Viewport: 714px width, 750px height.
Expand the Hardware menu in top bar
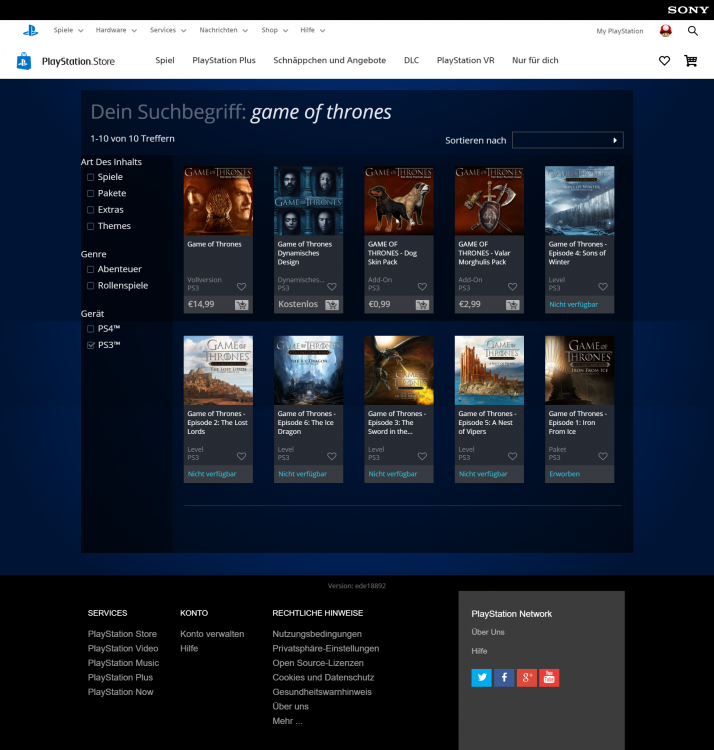[x=115, y=31]
